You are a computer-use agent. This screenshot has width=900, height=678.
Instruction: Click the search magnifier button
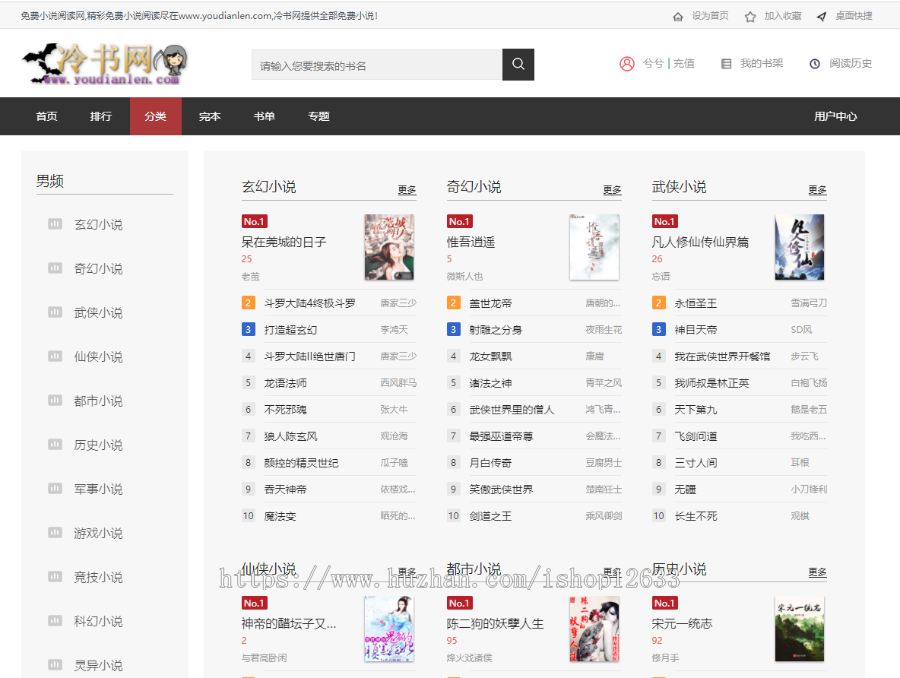518,65
